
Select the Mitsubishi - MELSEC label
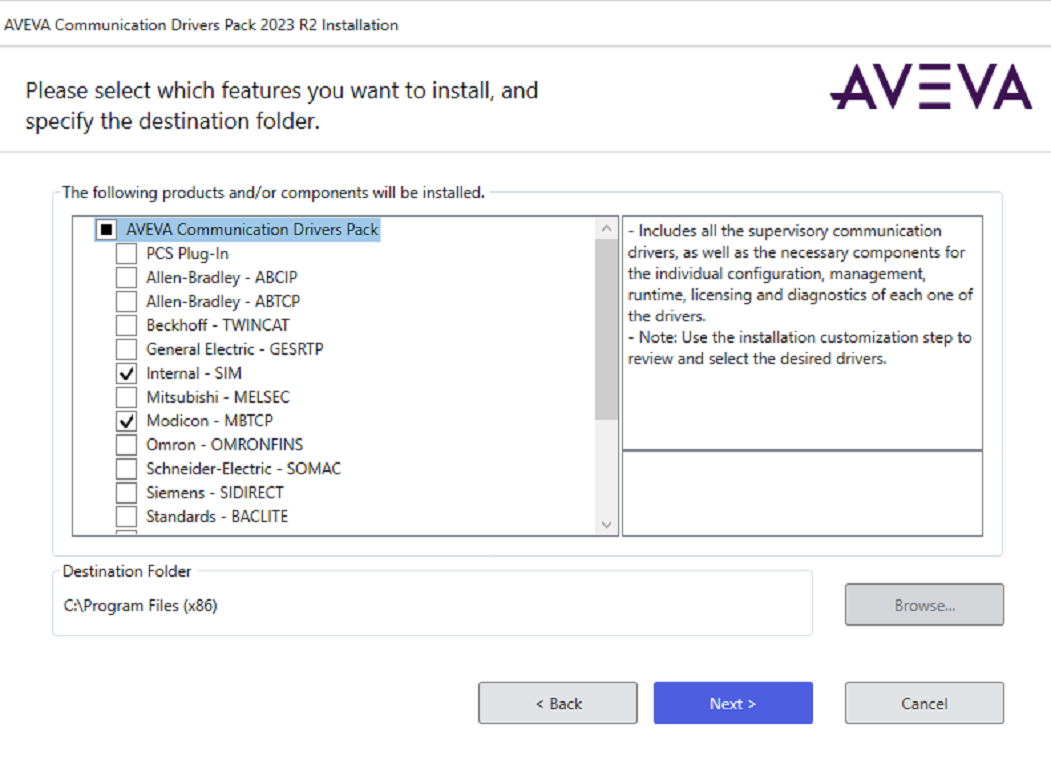point(218,398)
